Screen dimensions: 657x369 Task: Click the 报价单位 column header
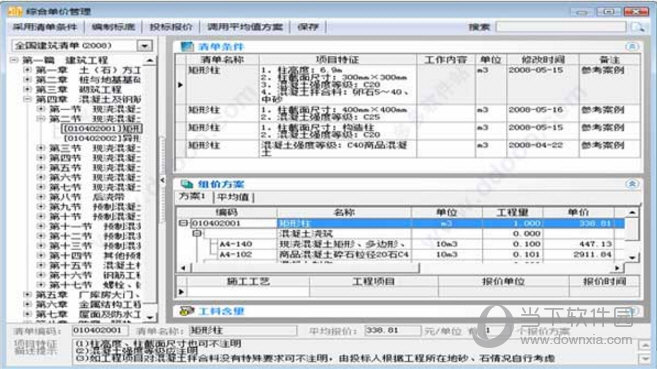[503, 281]
